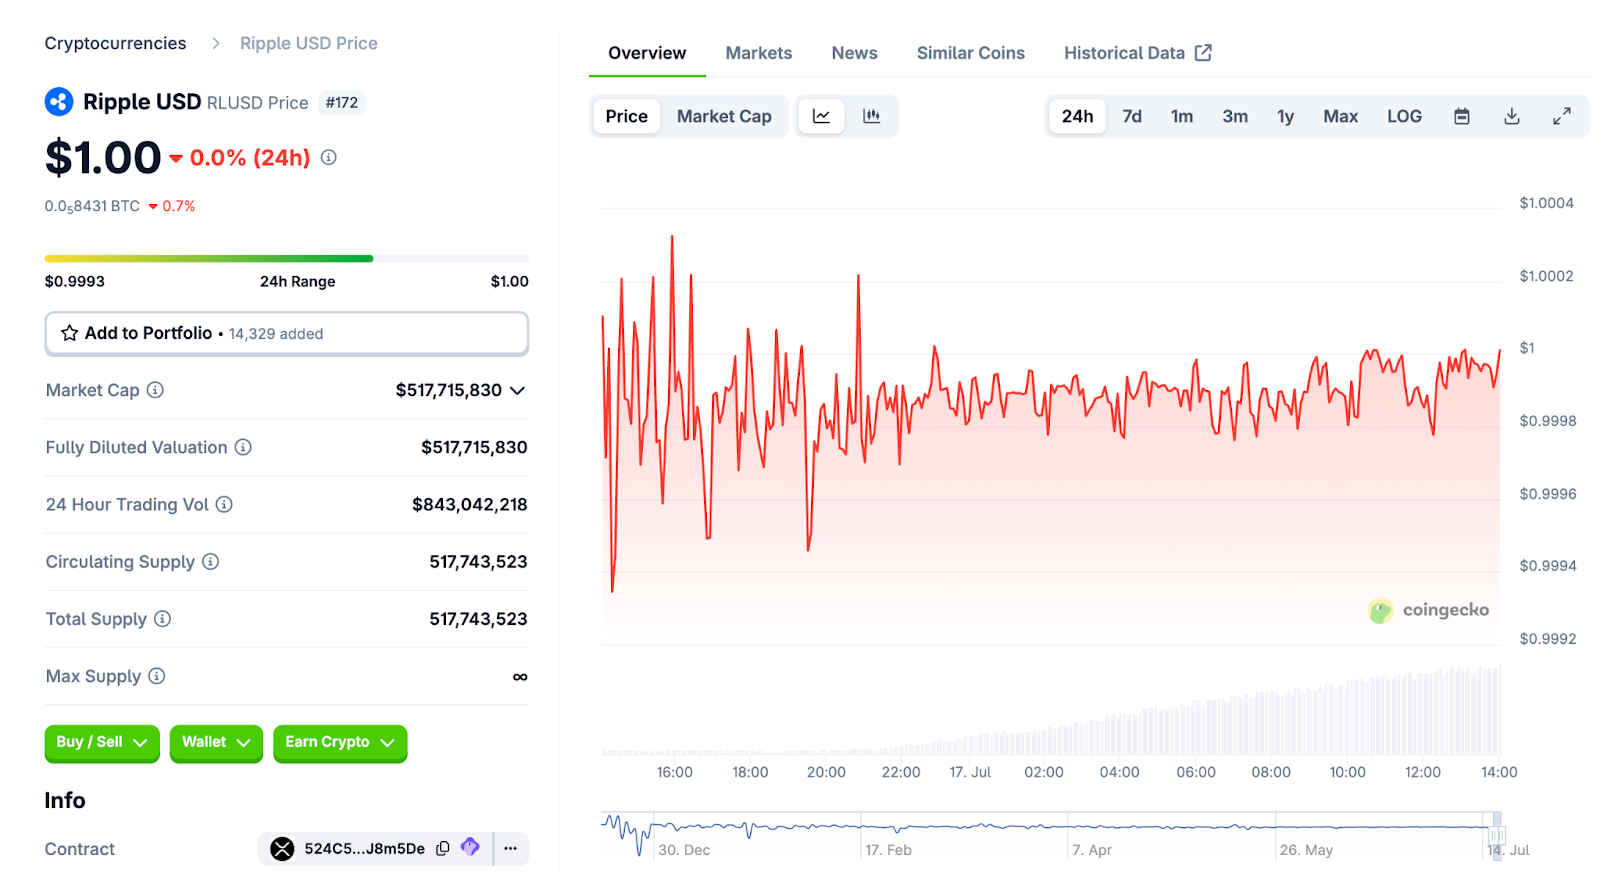
Task: Click the $1.0004 y-axis label
Action: 1546,203
